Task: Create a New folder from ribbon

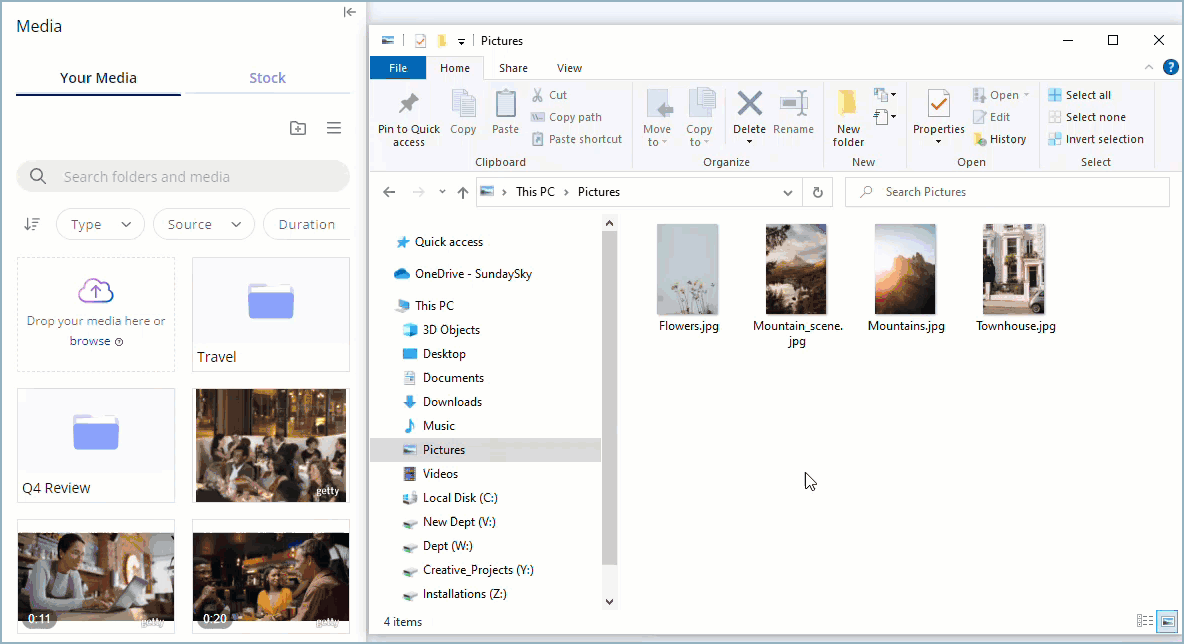Action: [848, 119]
